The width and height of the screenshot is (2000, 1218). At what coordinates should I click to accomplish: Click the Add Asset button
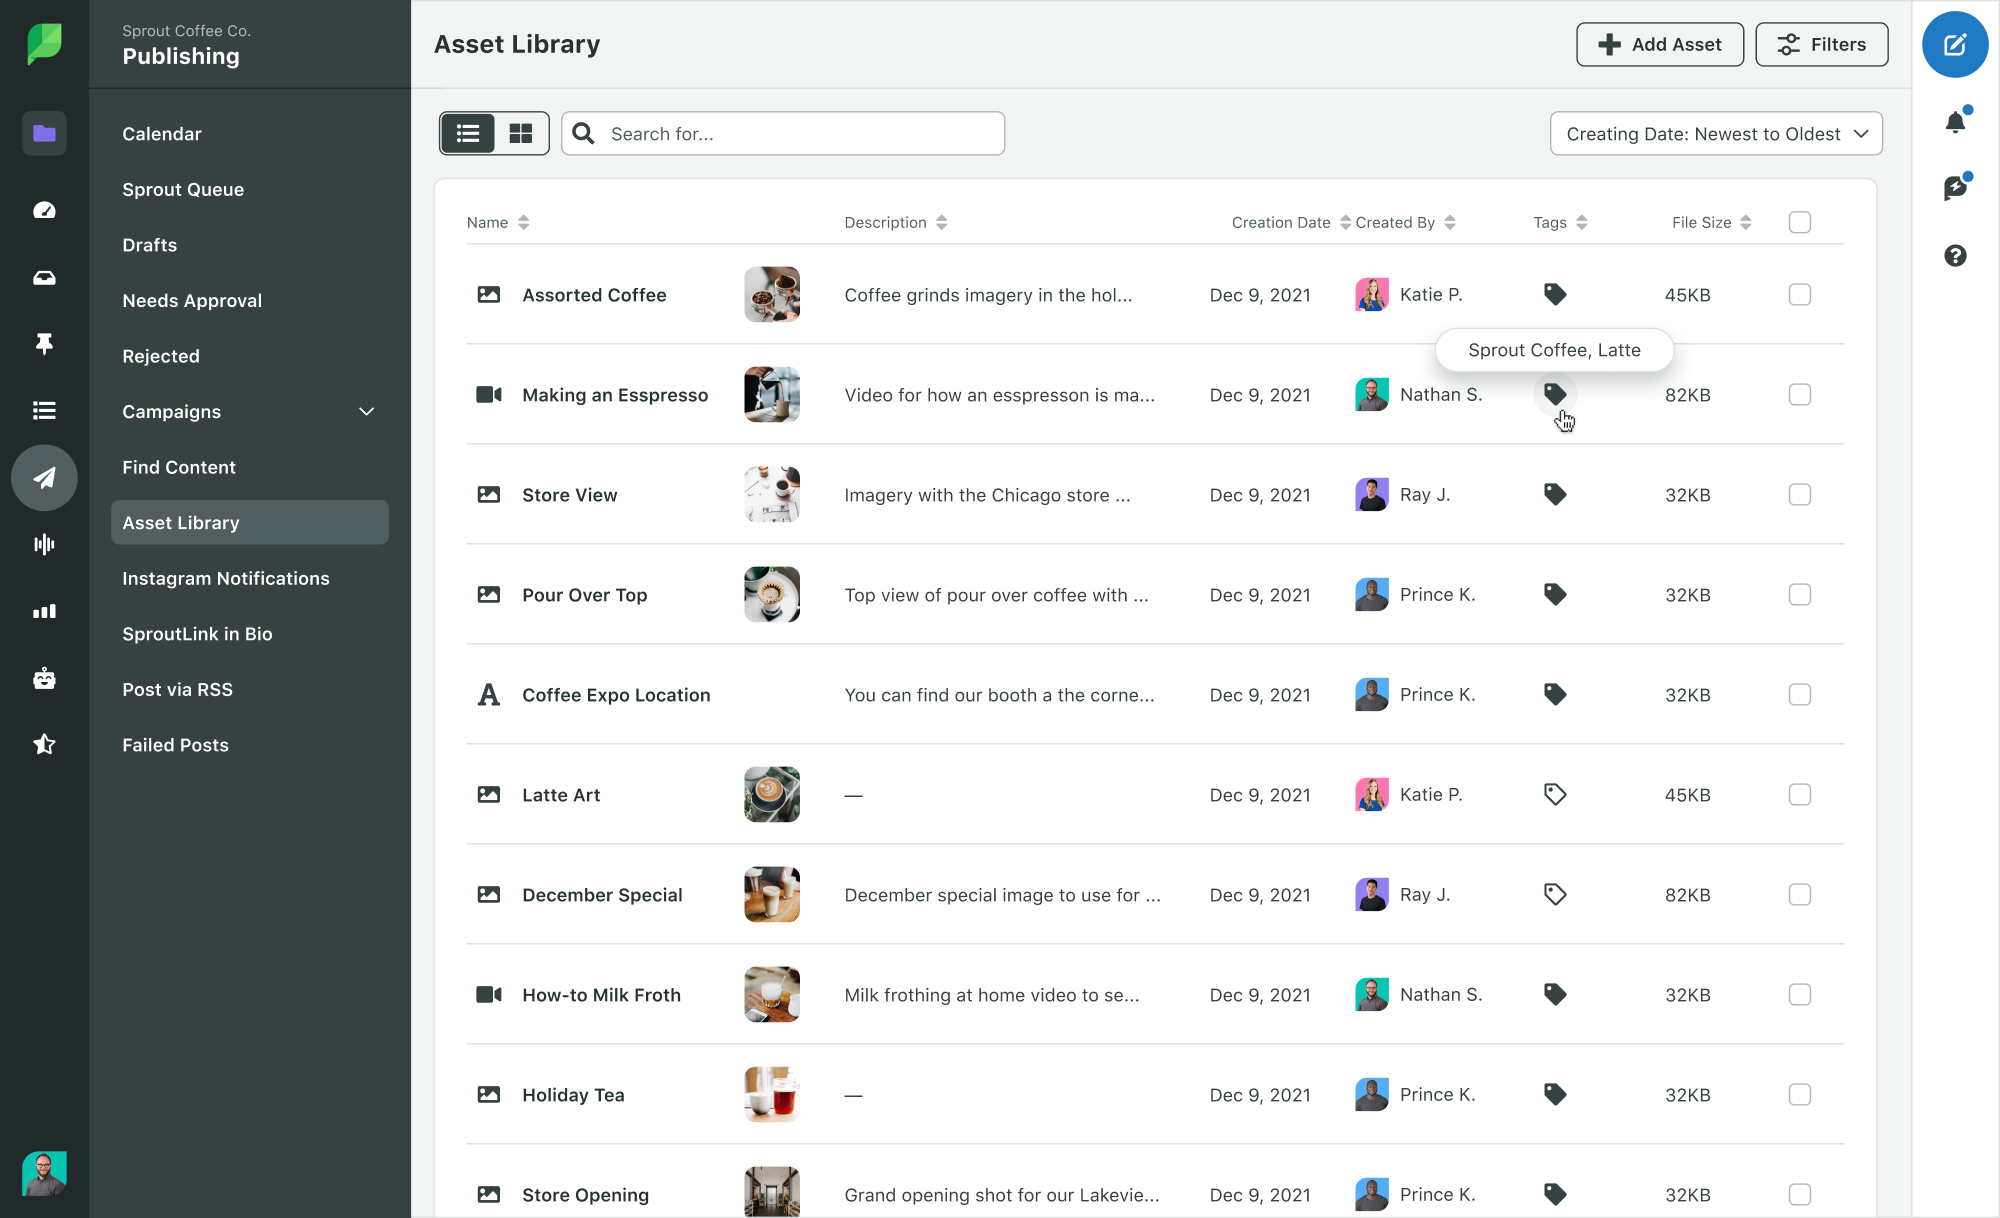point(1659,44)
